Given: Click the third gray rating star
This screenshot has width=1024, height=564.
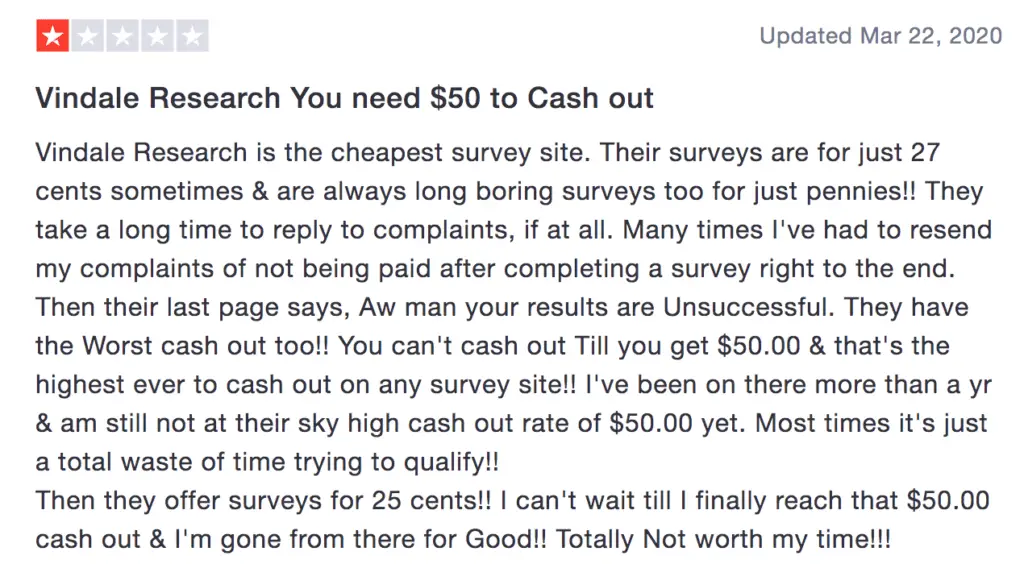Looking at the screenshot, I should point(122,36).
